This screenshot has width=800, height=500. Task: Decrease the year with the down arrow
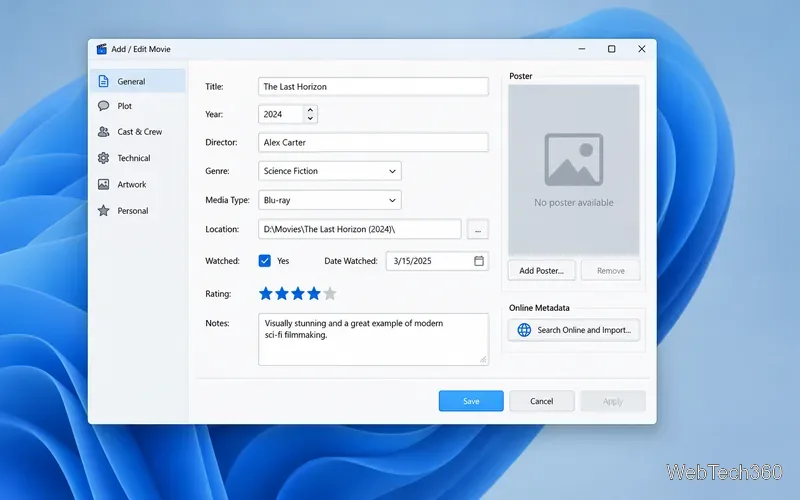click(310, 119)
